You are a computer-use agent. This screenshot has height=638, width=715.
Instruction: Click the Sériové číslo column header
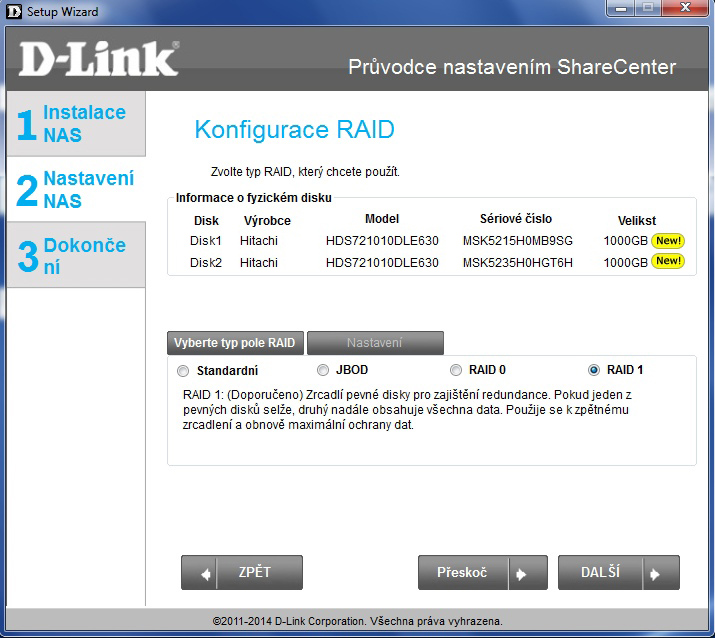(516, 219)
